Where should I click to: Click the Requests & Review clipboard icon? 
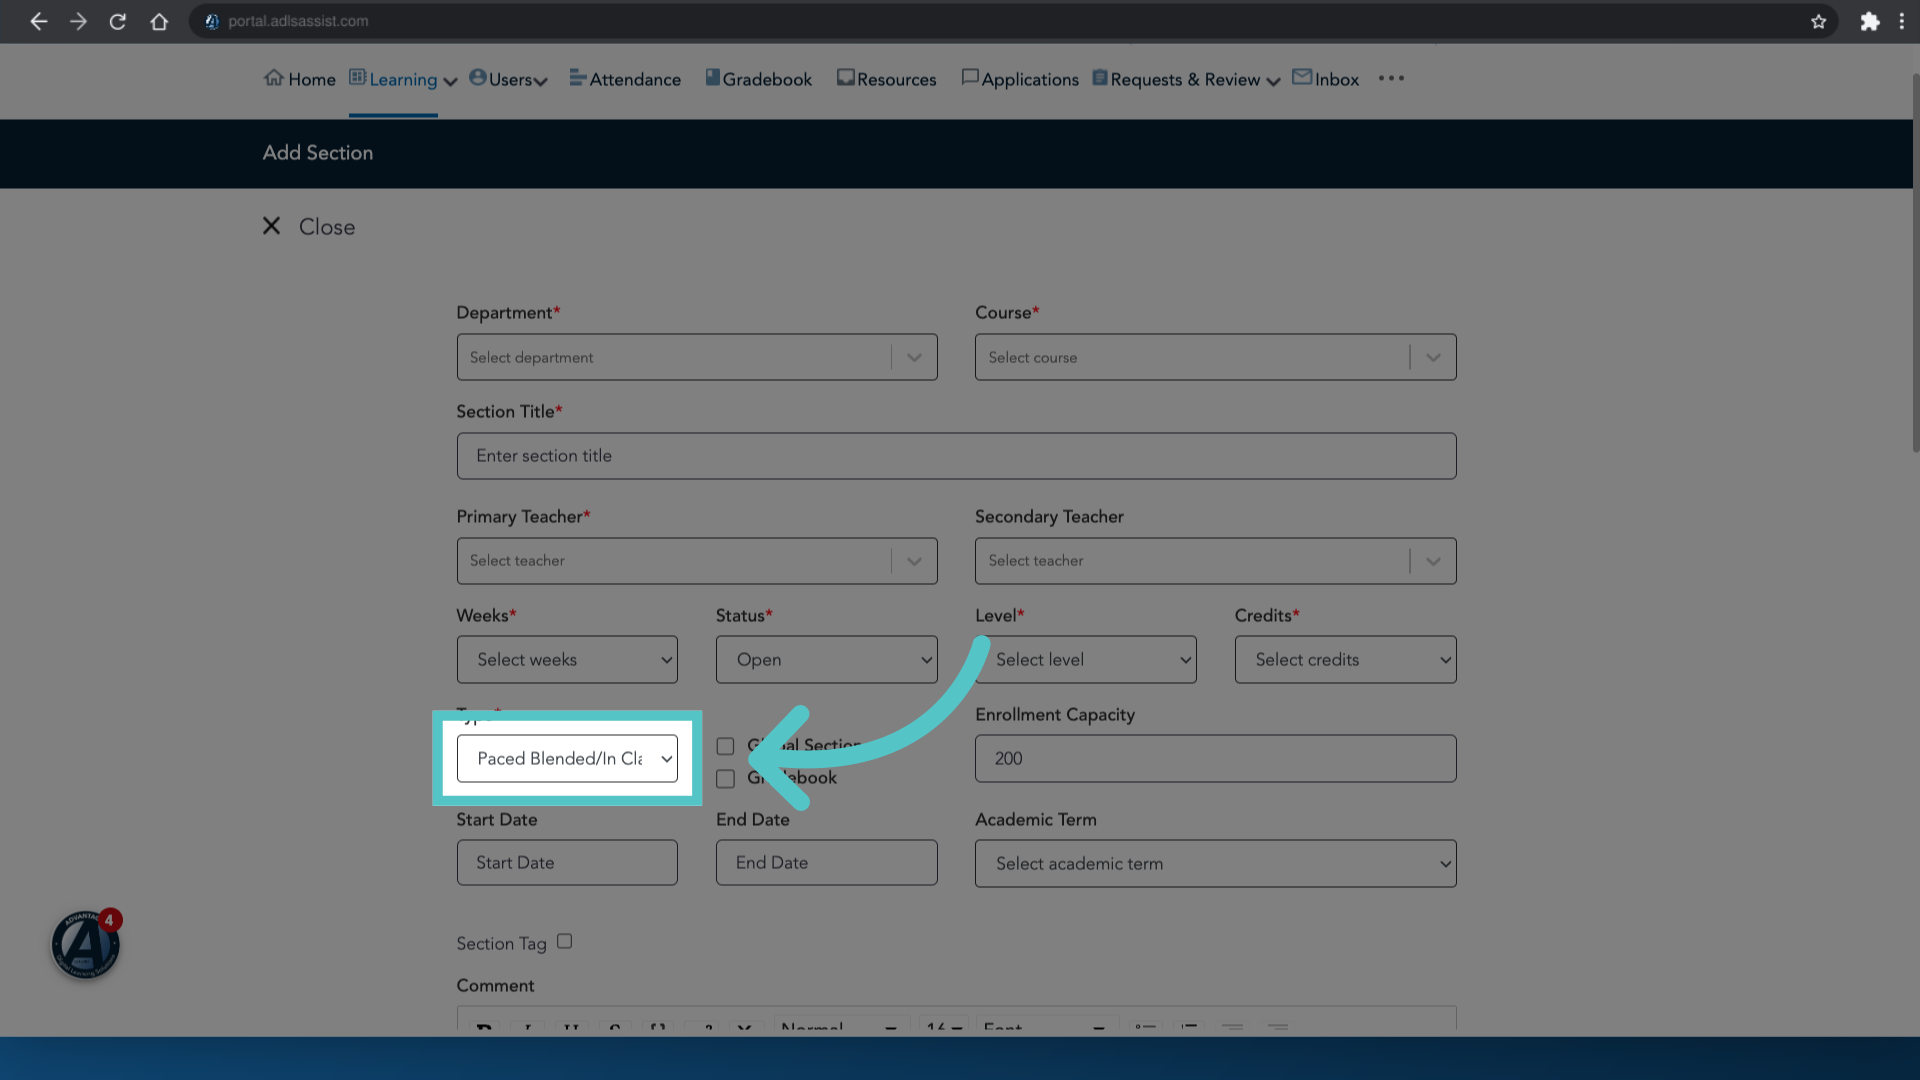point(1100,77)
